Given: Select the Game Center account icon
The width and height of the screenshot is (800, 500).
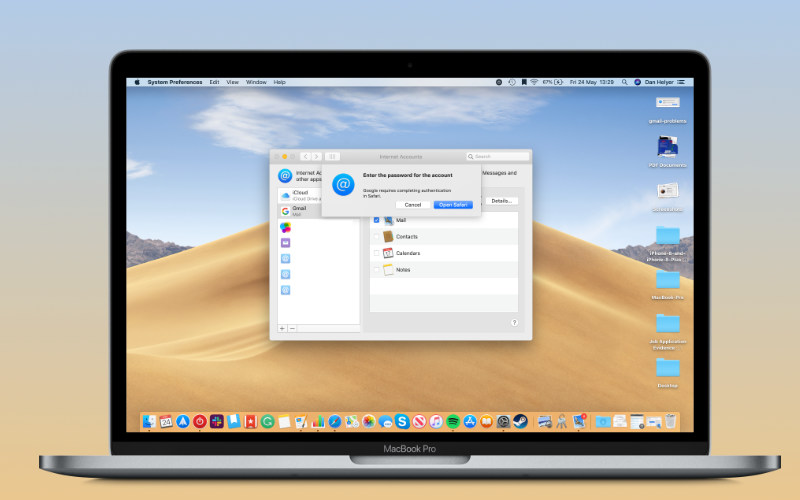Looking at the screenshot, I should tap(285, 227).
